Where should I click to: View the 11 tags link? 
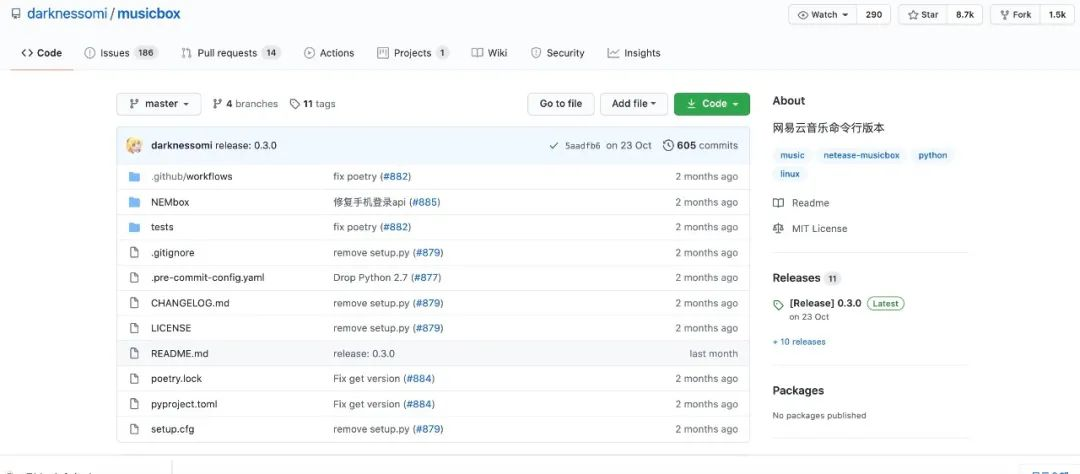coord(313,104)
